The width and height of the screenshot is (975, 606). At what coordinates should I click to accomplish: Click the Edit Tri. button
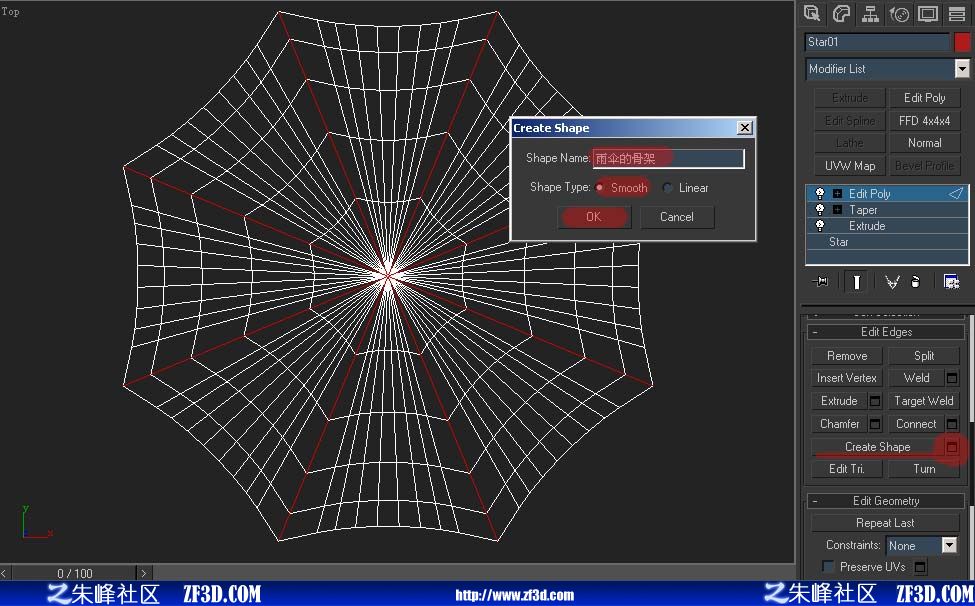(x=847, y=469)
